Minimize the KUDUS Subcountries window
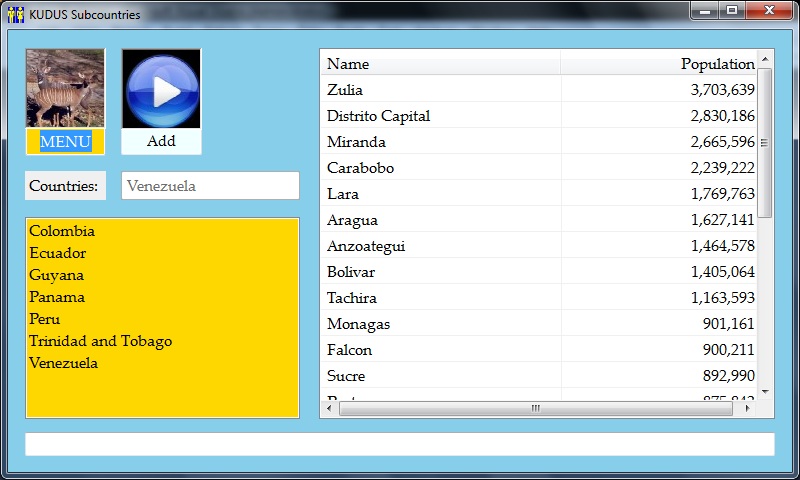 tap(705, 11)
